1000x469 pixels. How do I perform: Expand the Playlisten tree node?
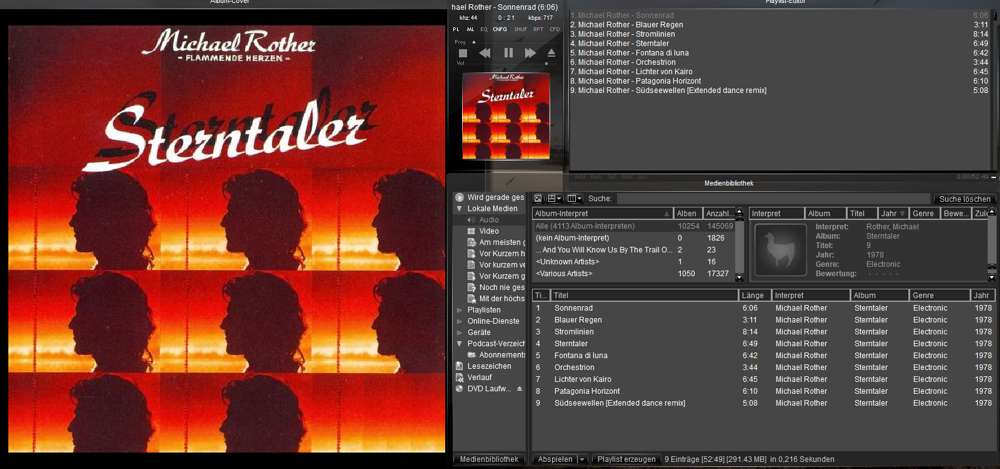tap(459, 310)
